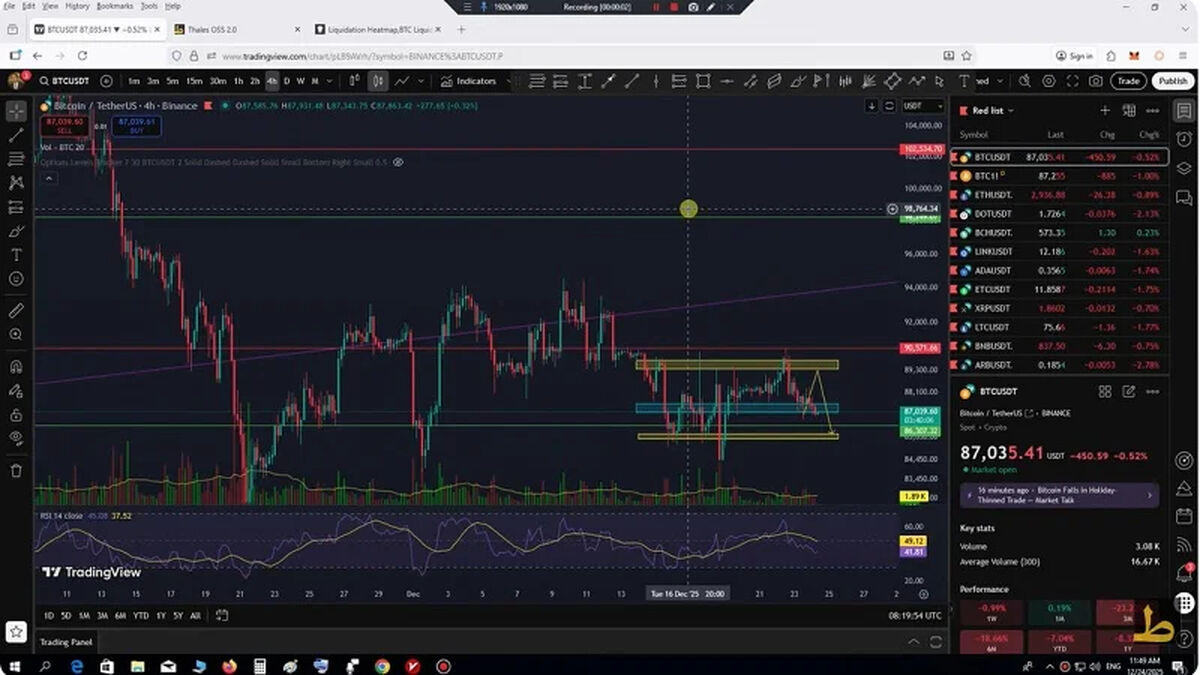
Task: Click the text T favorite drawing tool
Action: pos(964,81)
